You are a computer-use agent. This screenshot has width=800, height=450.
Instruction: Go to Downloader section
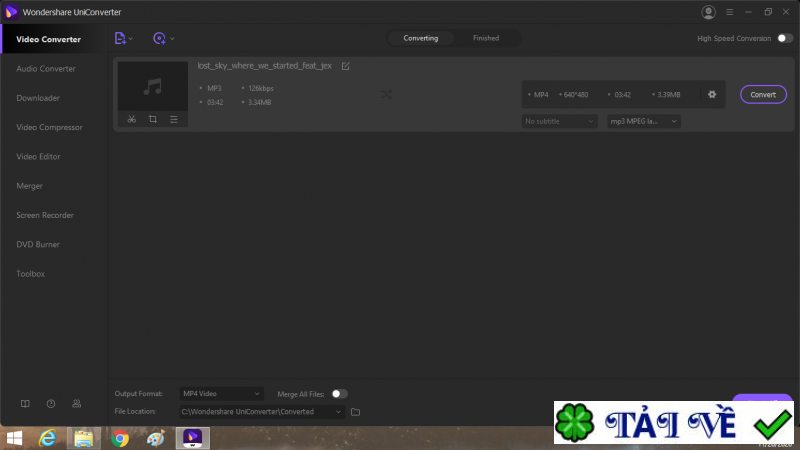(x=38, y=98)
